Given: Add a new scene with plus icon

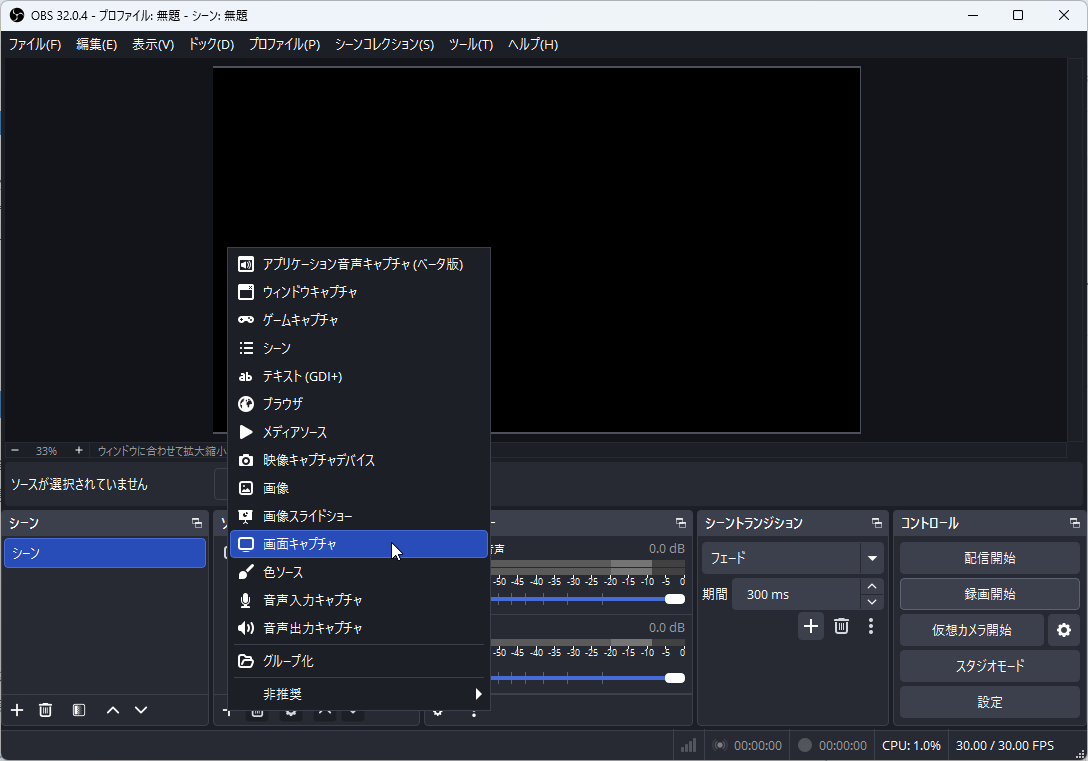Looking at the screenshot, I should [17, 710].
